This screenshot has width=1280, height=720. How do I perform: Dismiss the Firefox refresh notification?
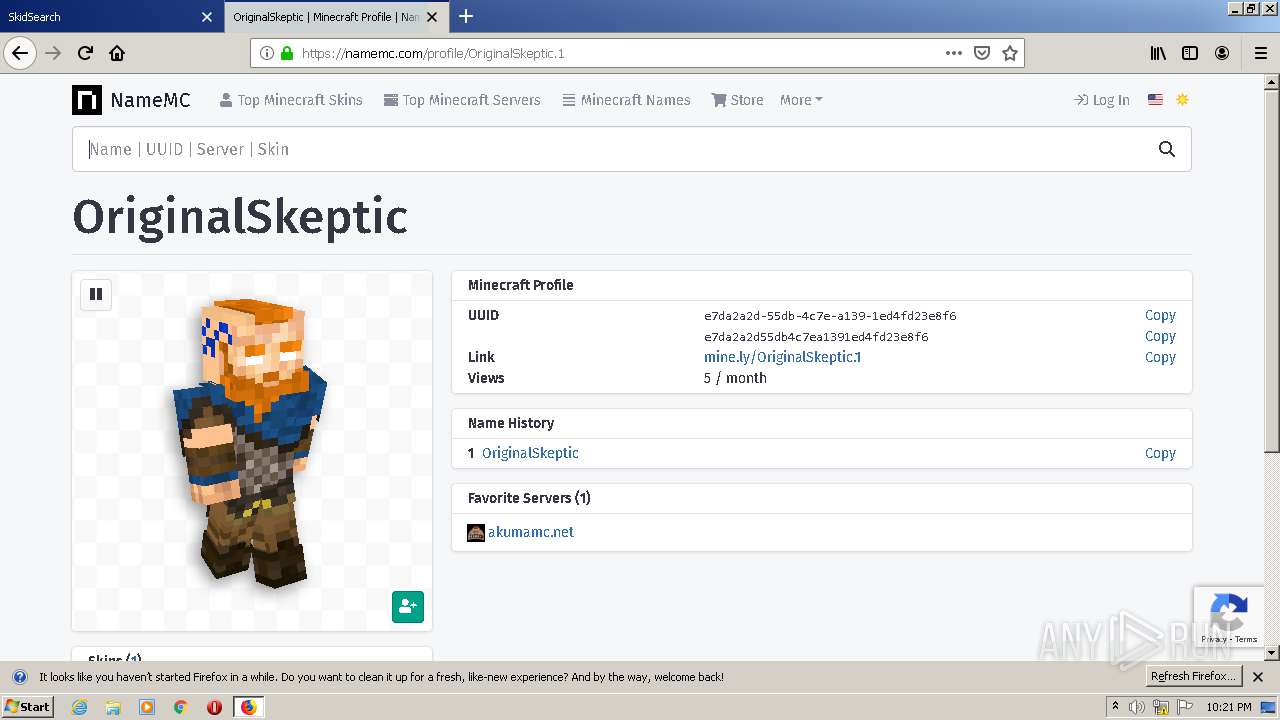[1258, 677]
